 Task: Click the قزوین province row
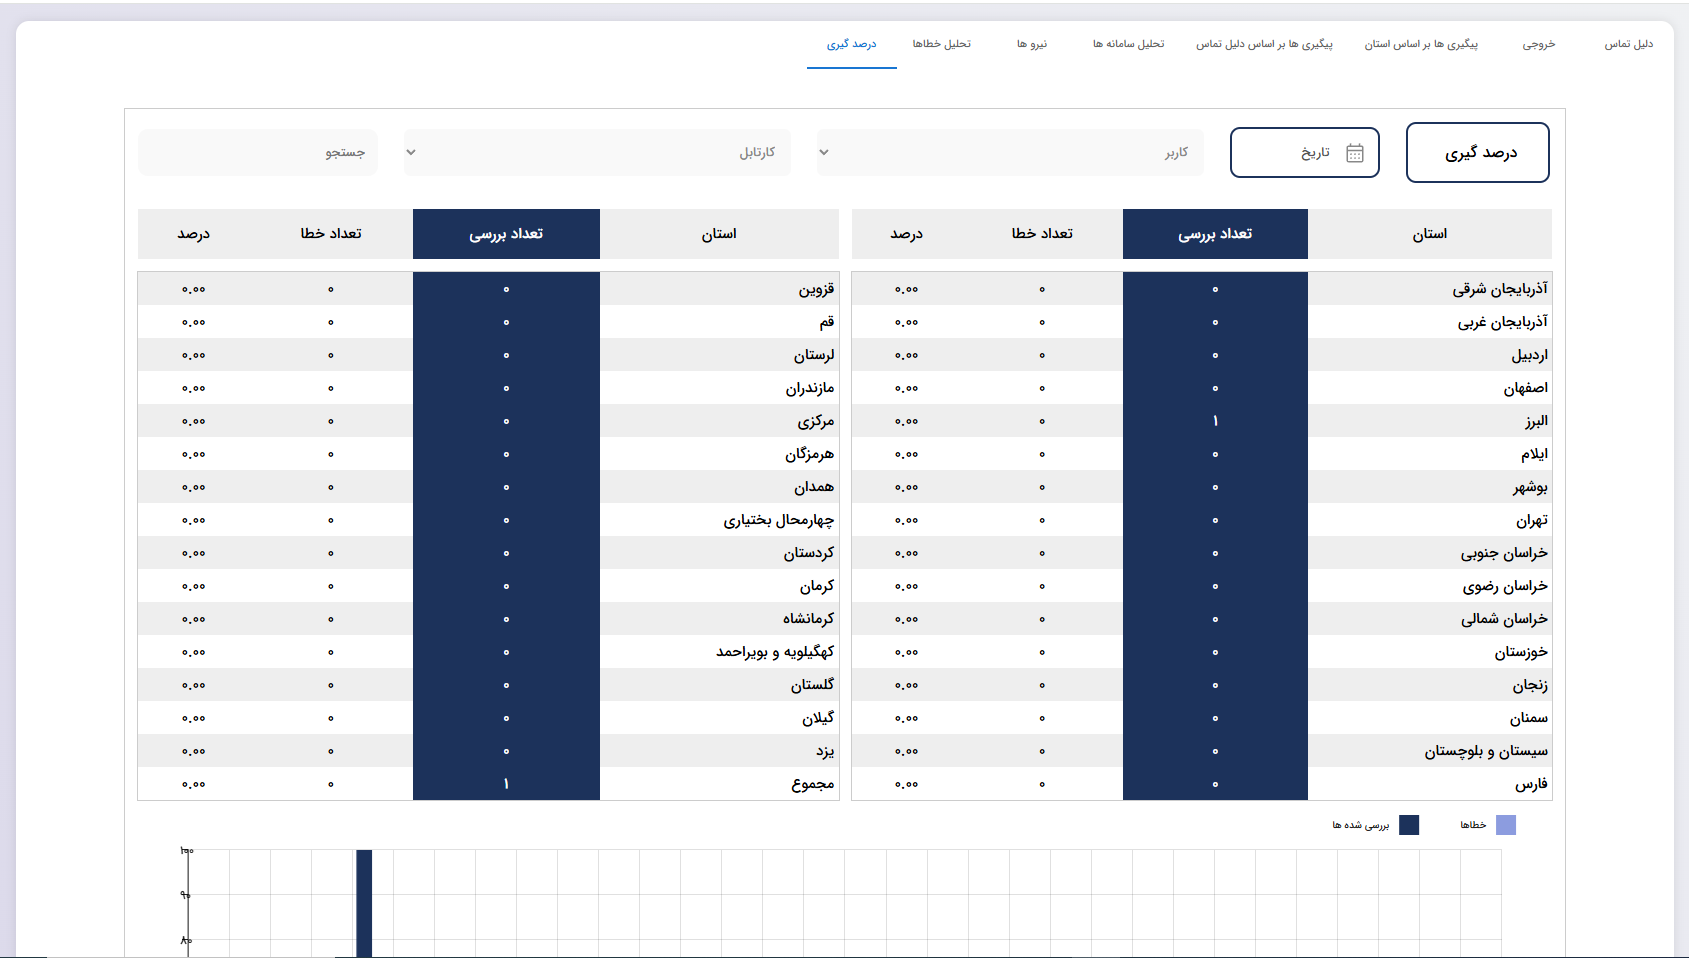(488, 289)
